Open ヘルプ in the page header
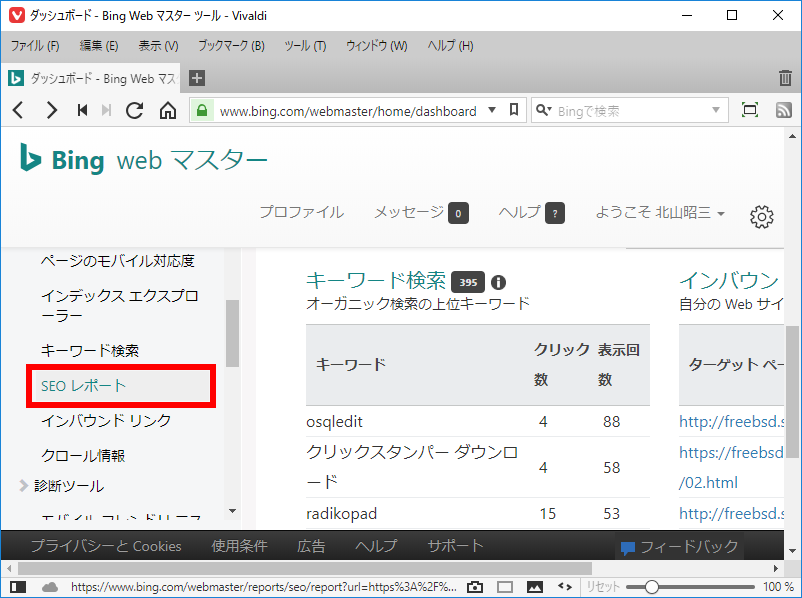This screenshot has height=598, width=802. point(531,212)
